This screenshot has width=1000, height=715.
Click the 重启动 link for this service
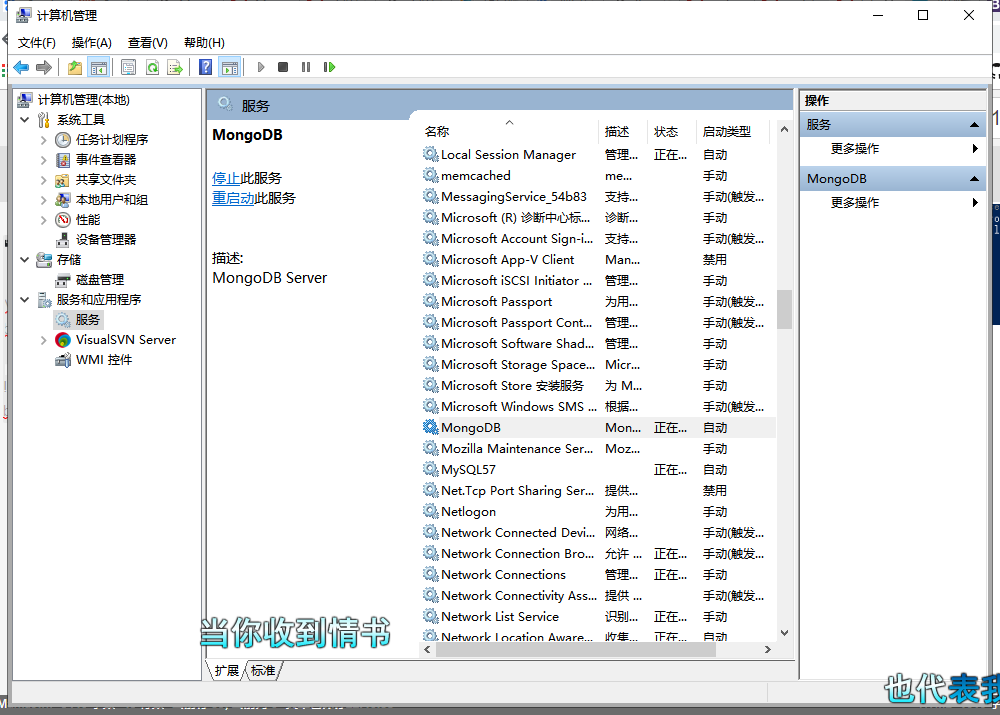pos(233,198)
